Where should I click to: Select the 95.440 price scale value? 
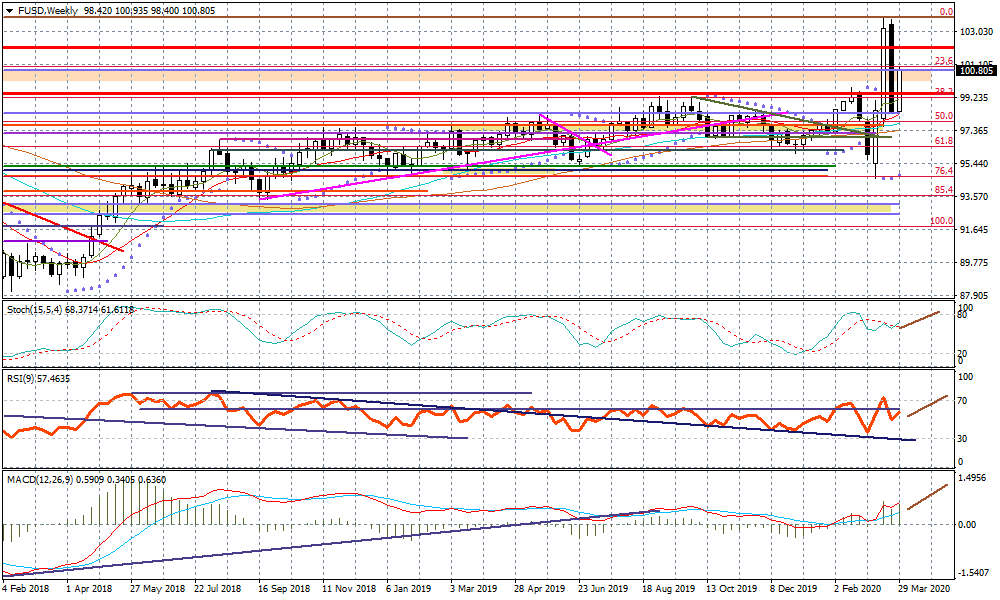pyautogui.click(x=976, y=164)
